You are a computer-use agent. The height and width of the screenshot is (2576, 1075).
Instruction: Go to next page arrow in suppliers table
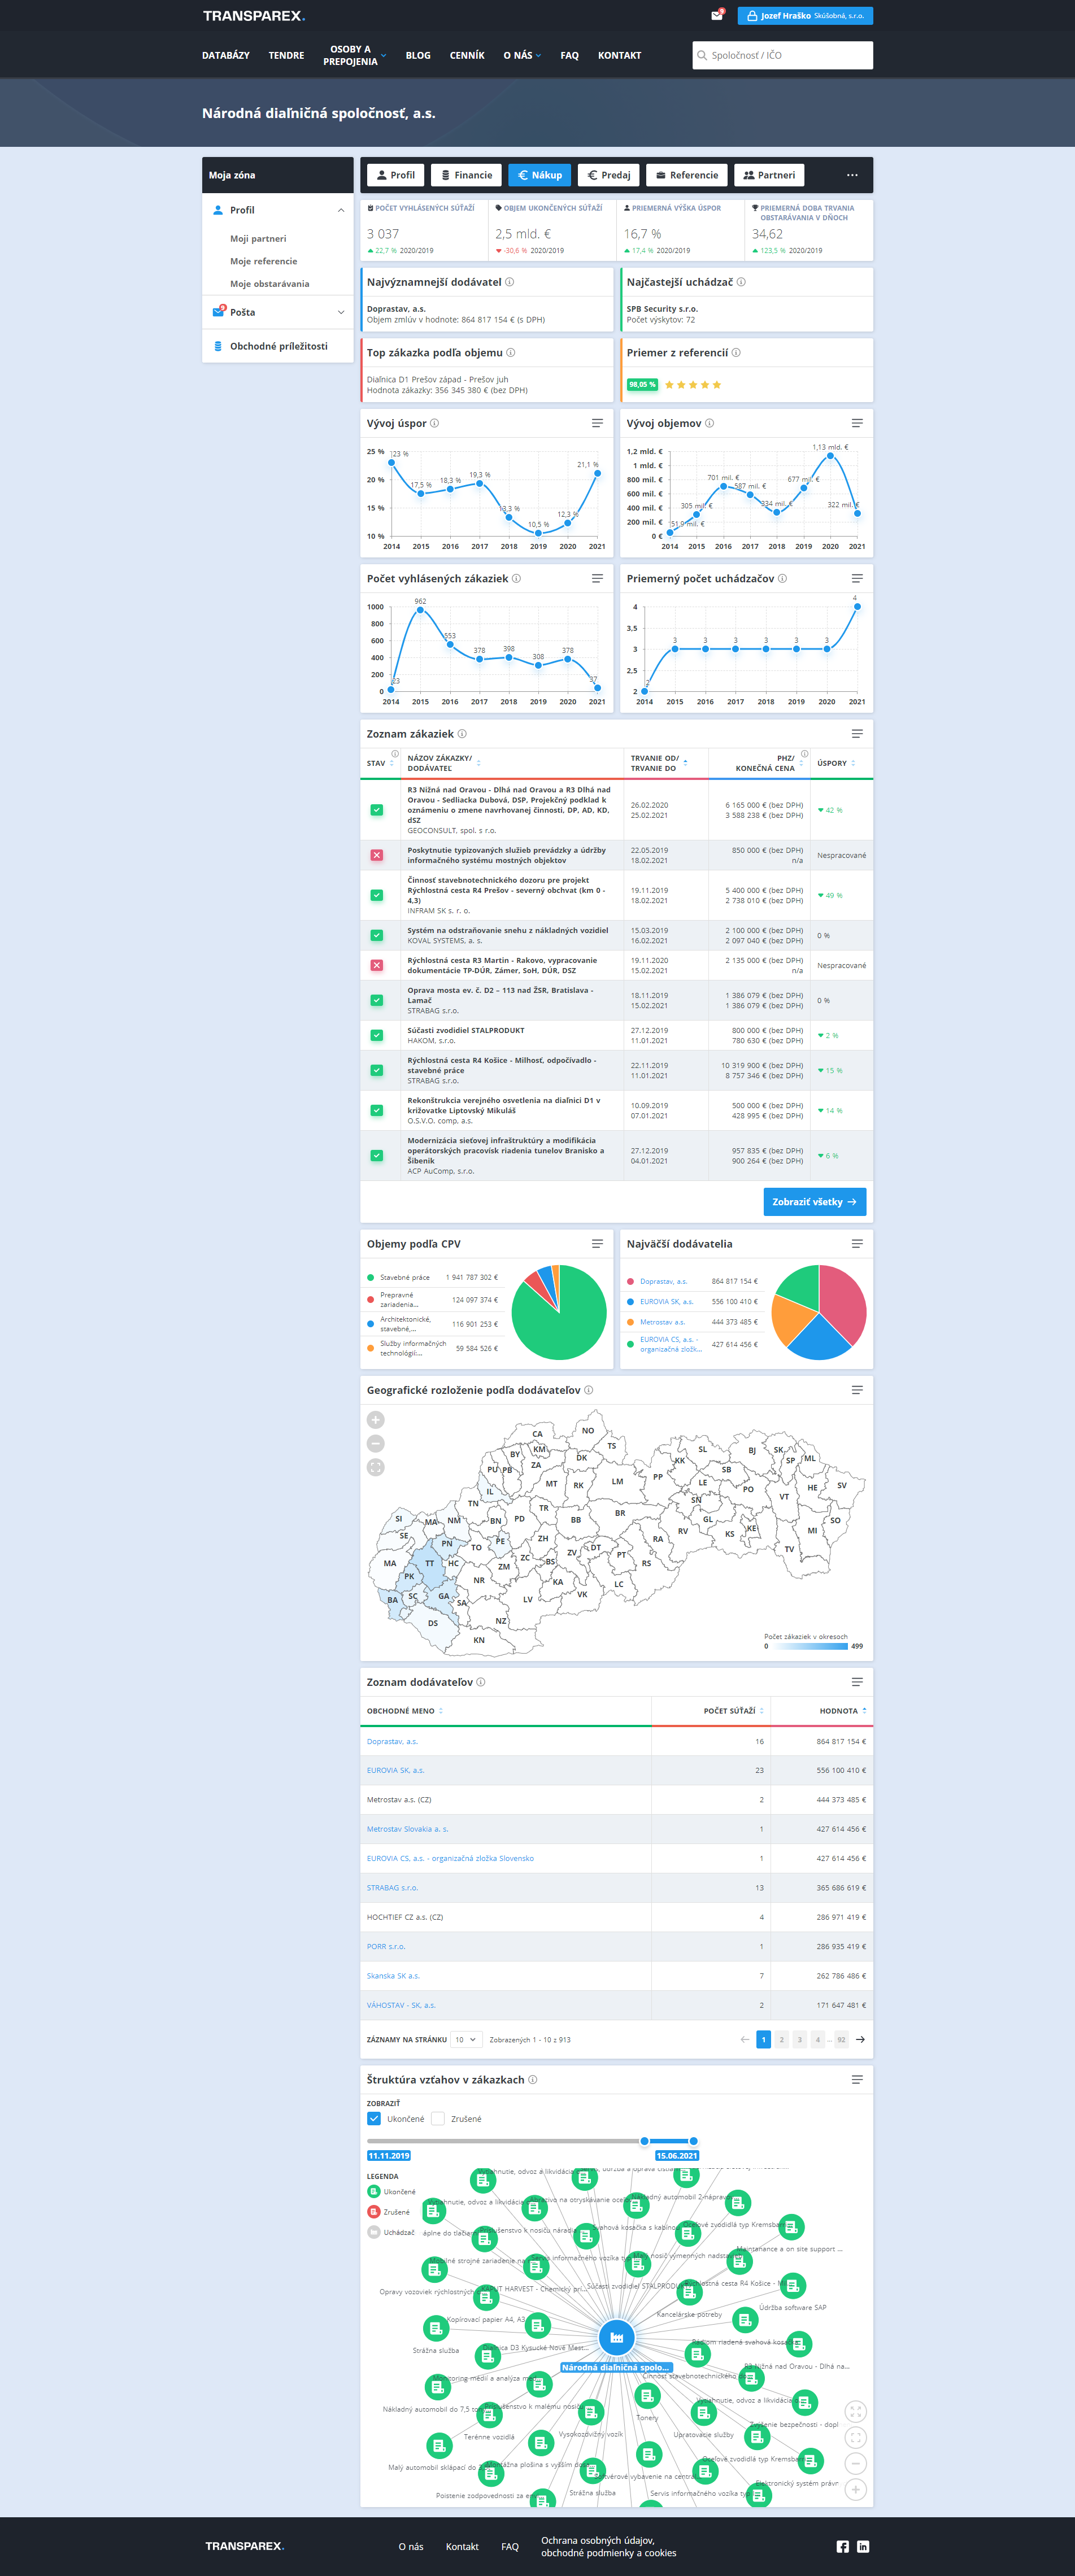coord(860,2039)
